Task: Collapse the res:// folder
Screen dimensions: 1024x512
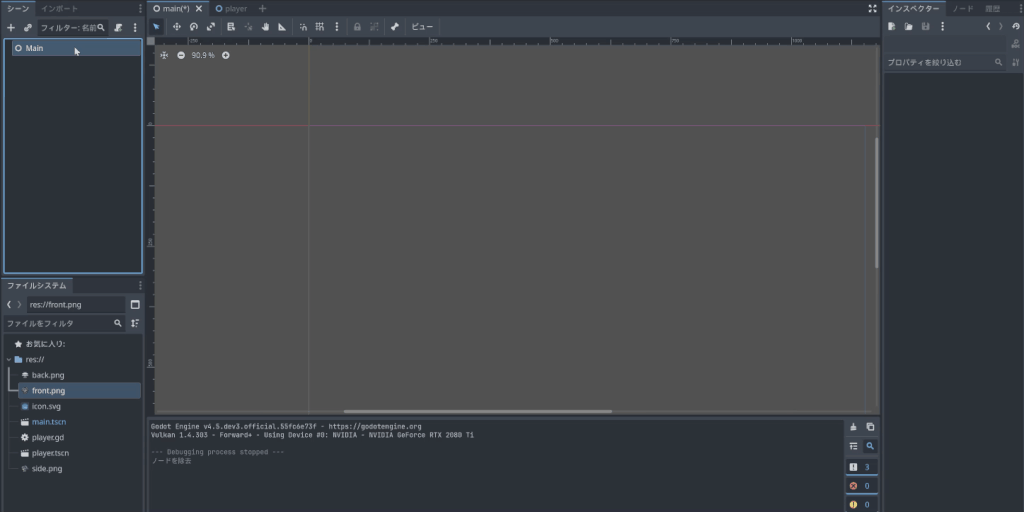Action: 9,359
